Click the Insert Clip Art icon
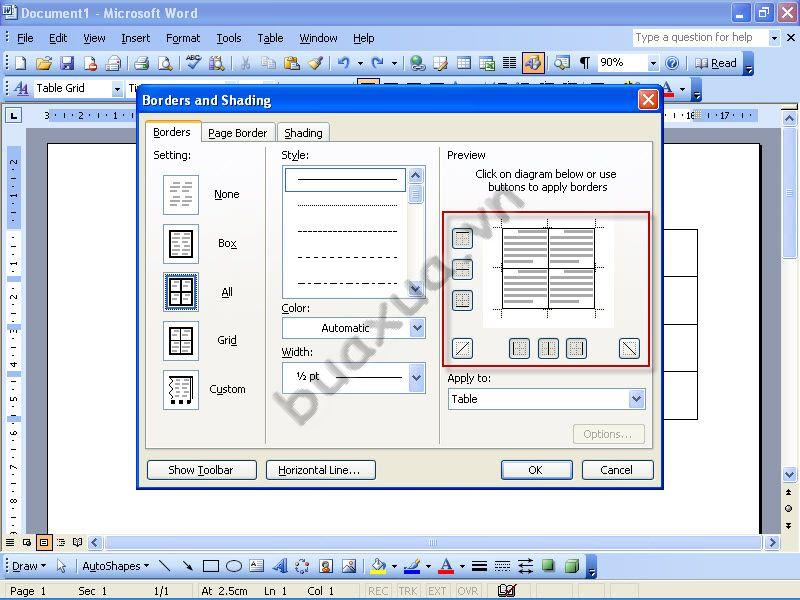This screenshot has width=800, height=600. pyautogui.click(x=326, y=566)
